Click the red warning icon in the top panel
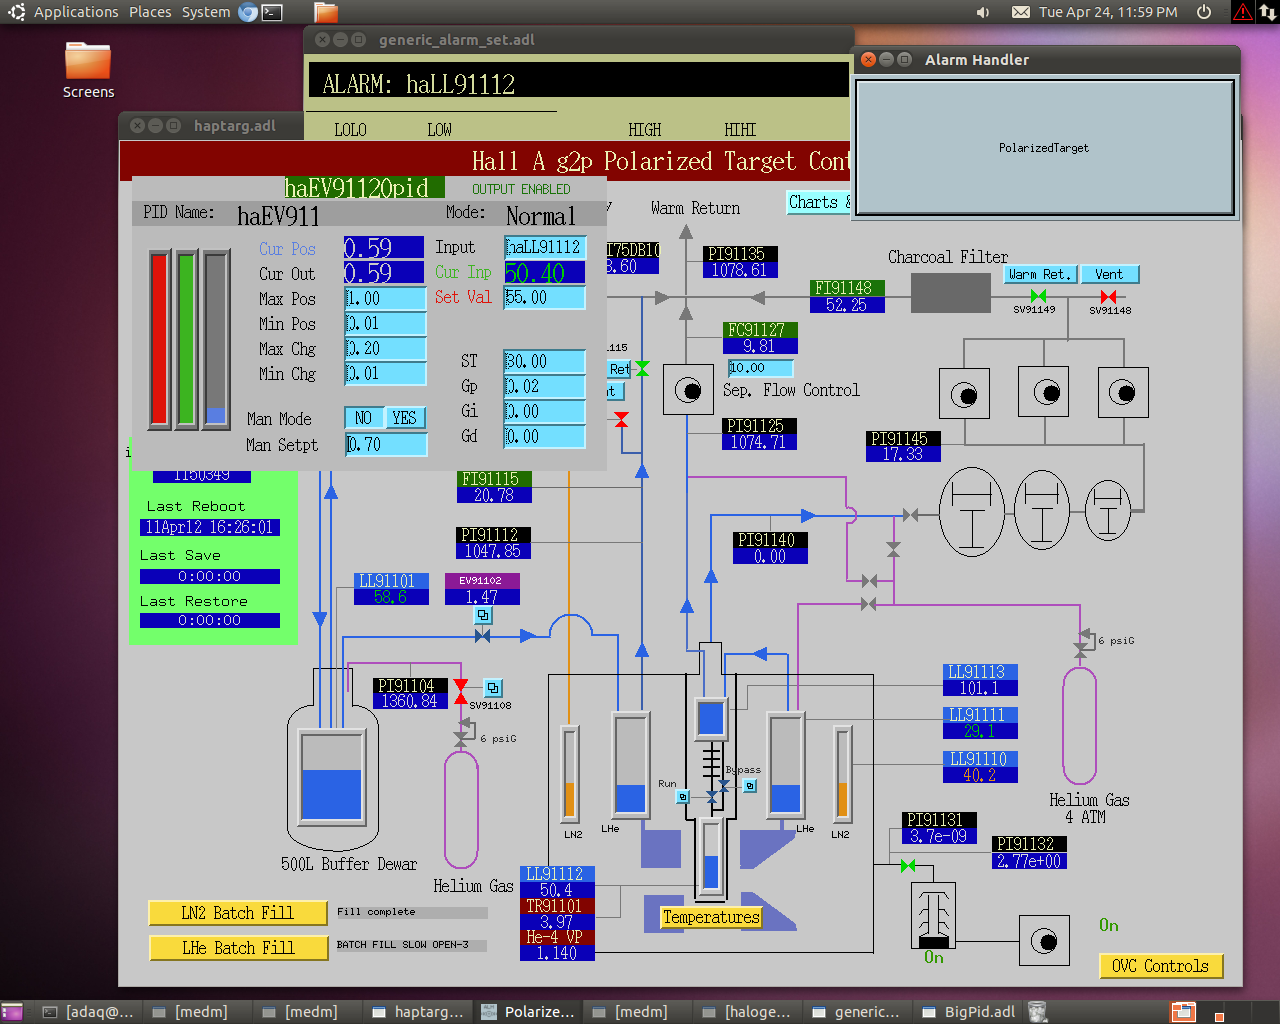 1242,12
